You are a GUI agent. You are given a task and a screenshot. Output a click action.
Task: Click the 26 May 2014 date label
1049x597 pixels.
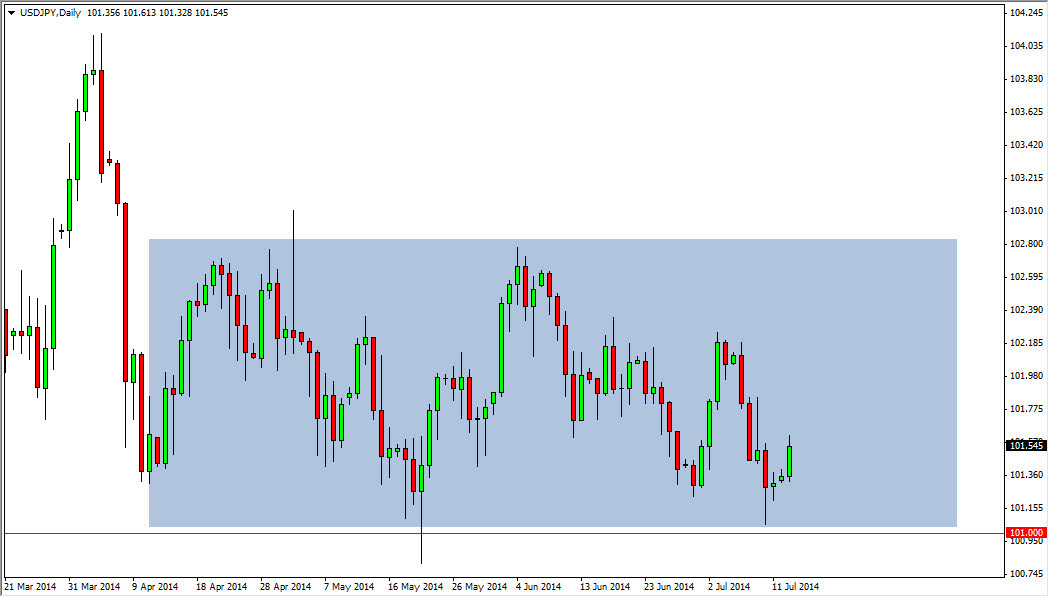[480, 586]
